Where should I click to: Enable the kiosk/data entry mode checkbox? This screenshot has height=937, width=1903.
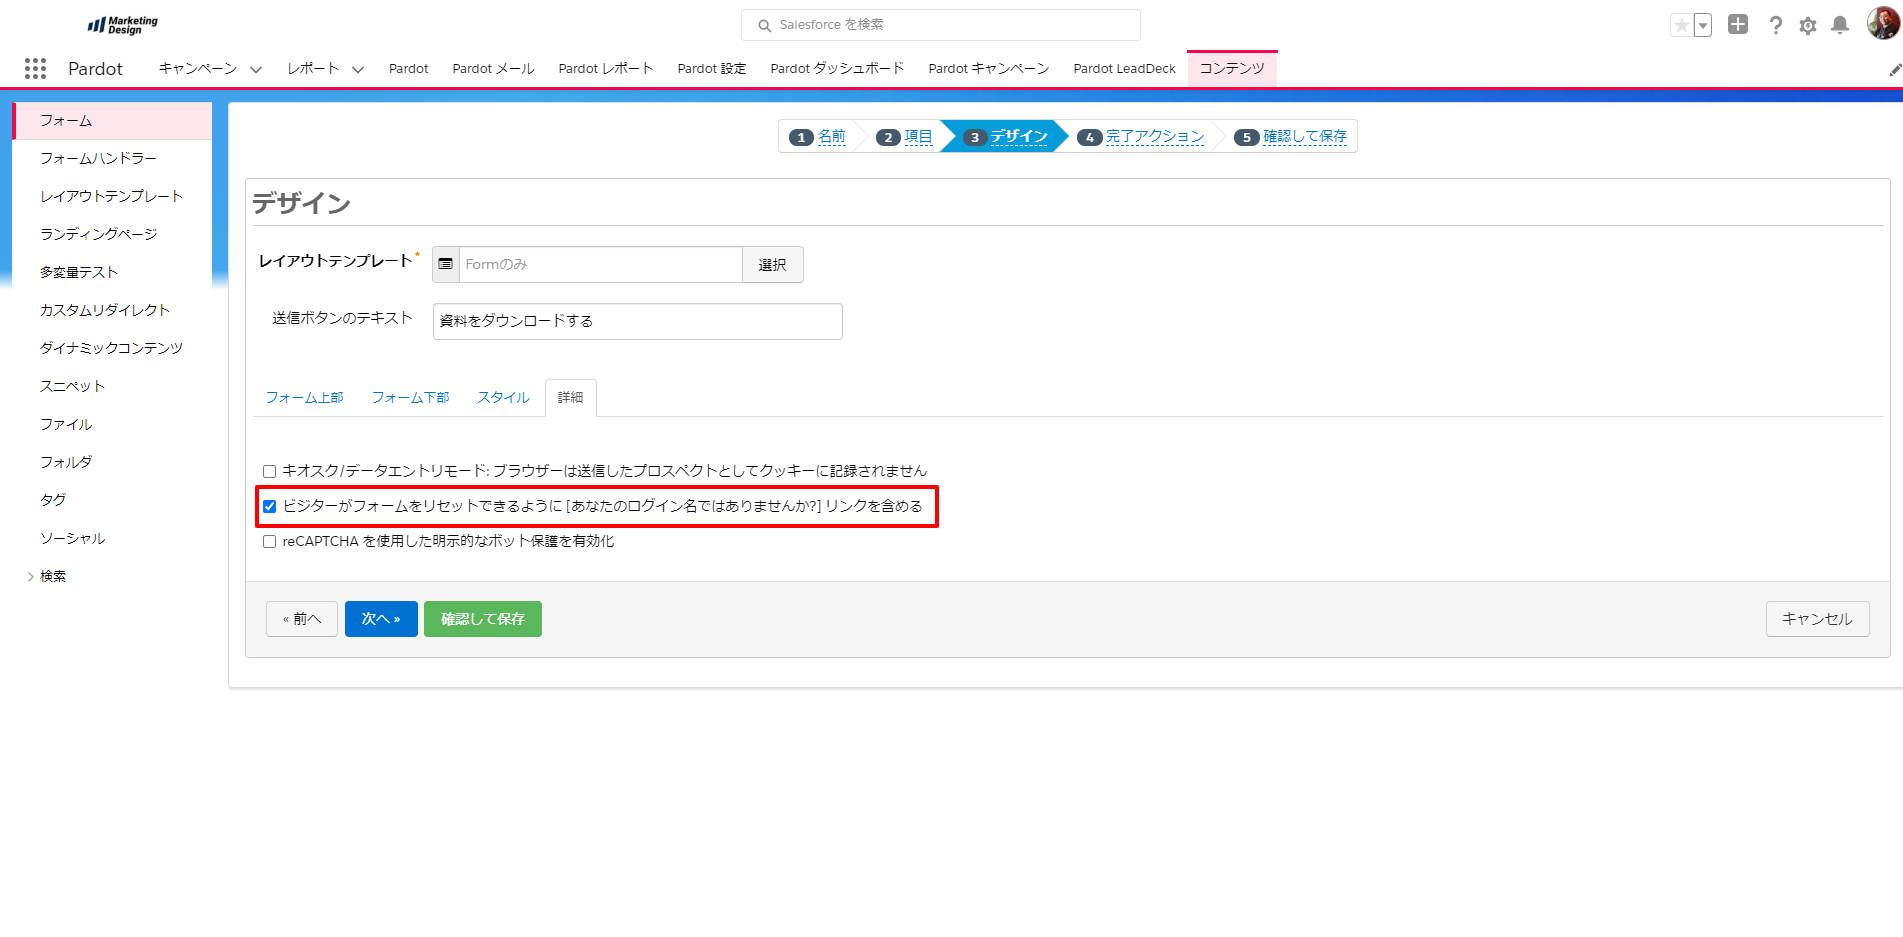(269, 471)
